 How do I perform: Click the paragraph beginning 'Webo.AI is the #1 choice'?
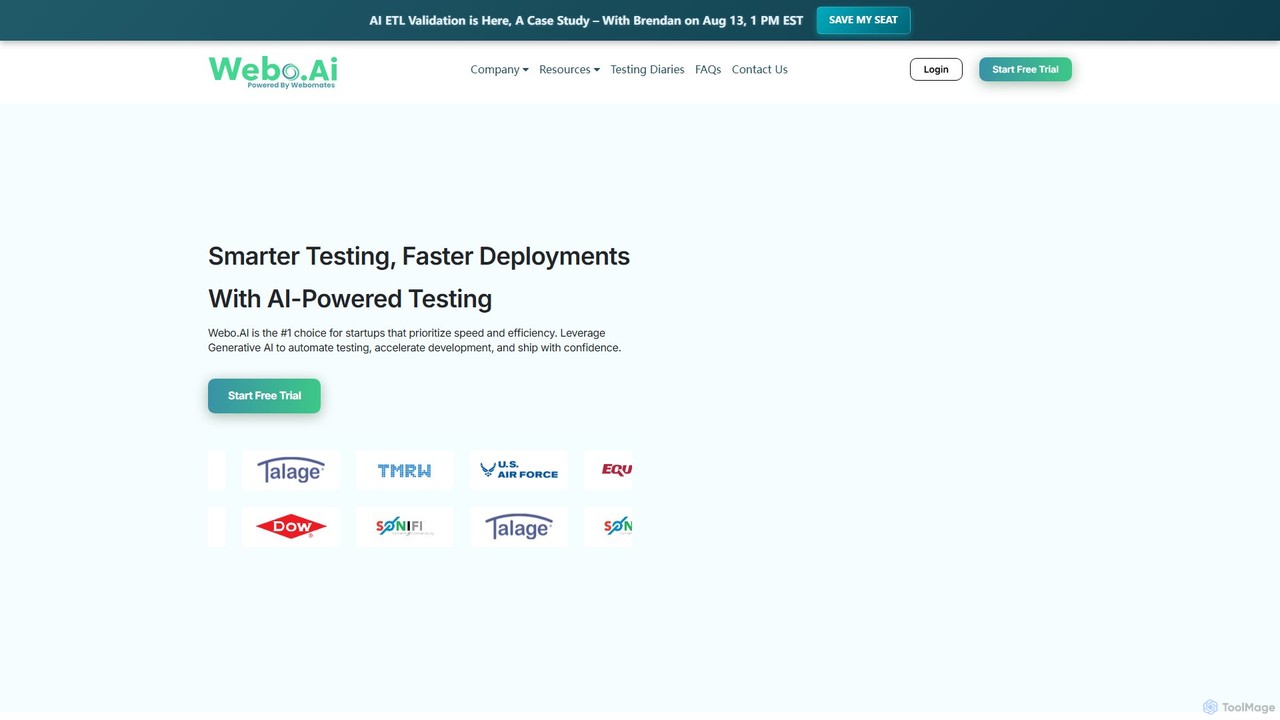[x=415, y=340]
